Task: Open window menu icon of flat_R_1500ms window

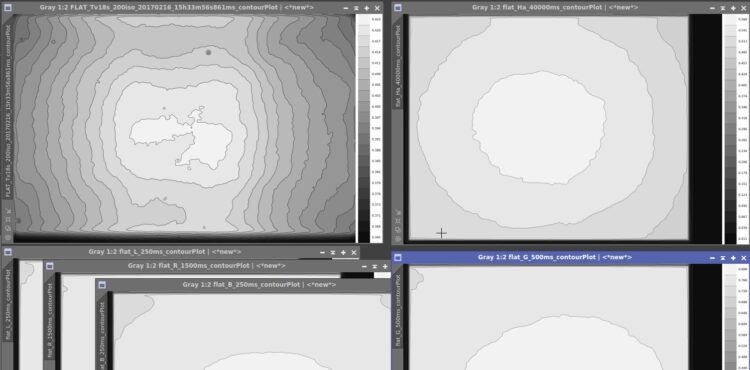Action: pos(50,266)
